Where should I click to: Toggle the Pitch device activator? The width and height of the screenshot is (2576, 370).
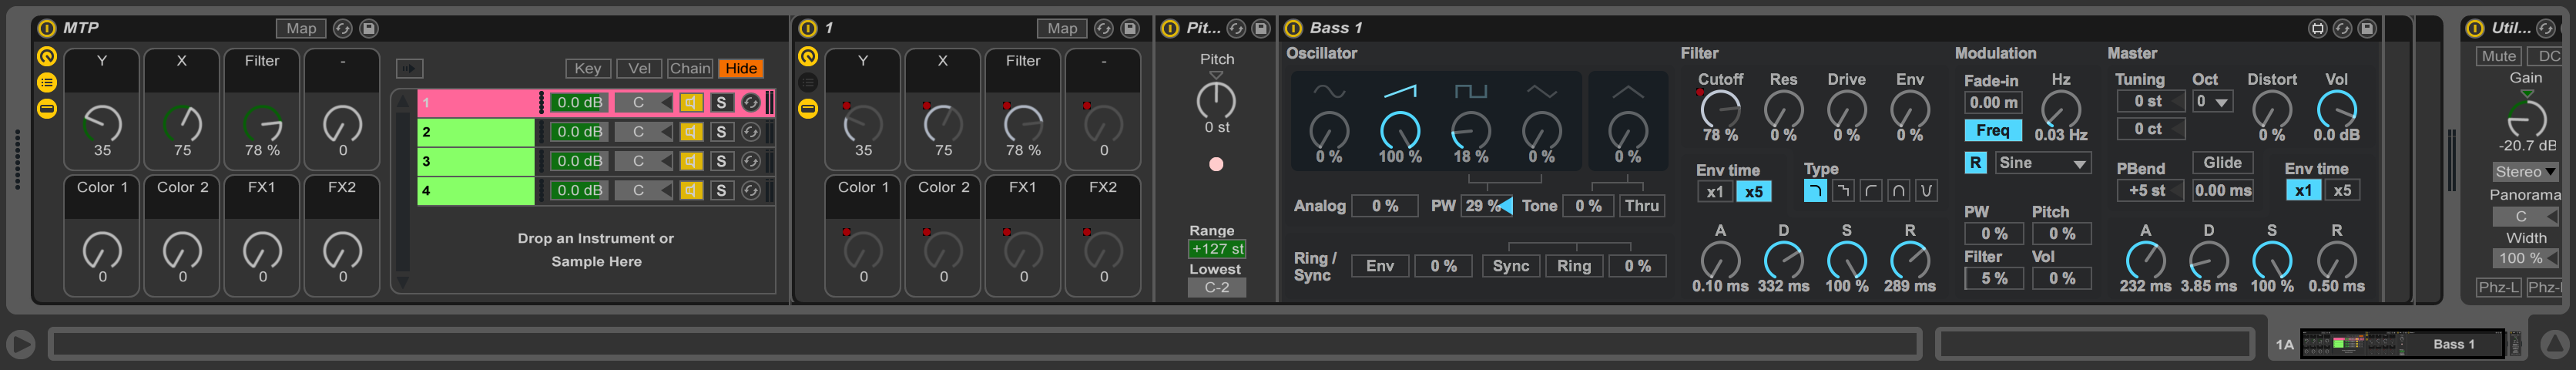coord(1170,28)
